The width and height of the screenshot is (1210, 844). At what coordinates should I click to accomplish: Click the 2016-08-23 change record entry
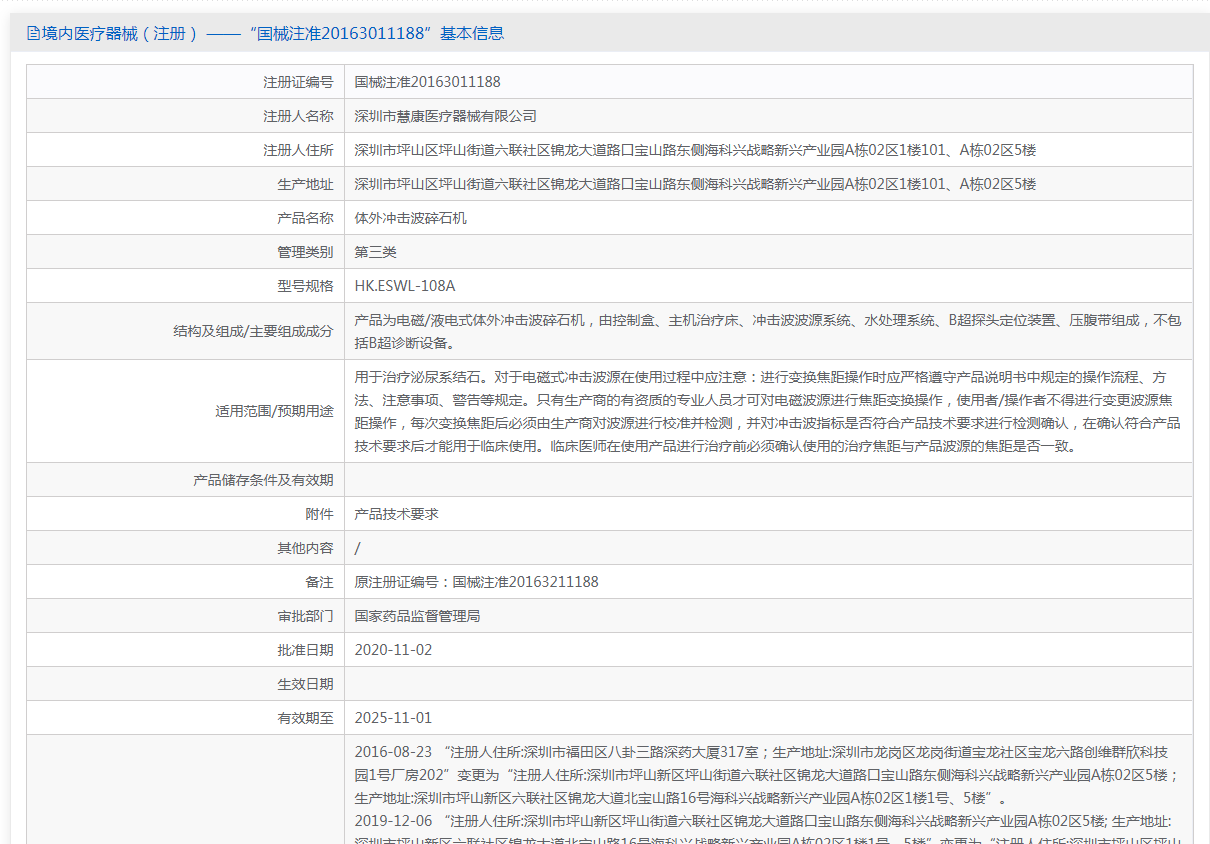[393, 752]
